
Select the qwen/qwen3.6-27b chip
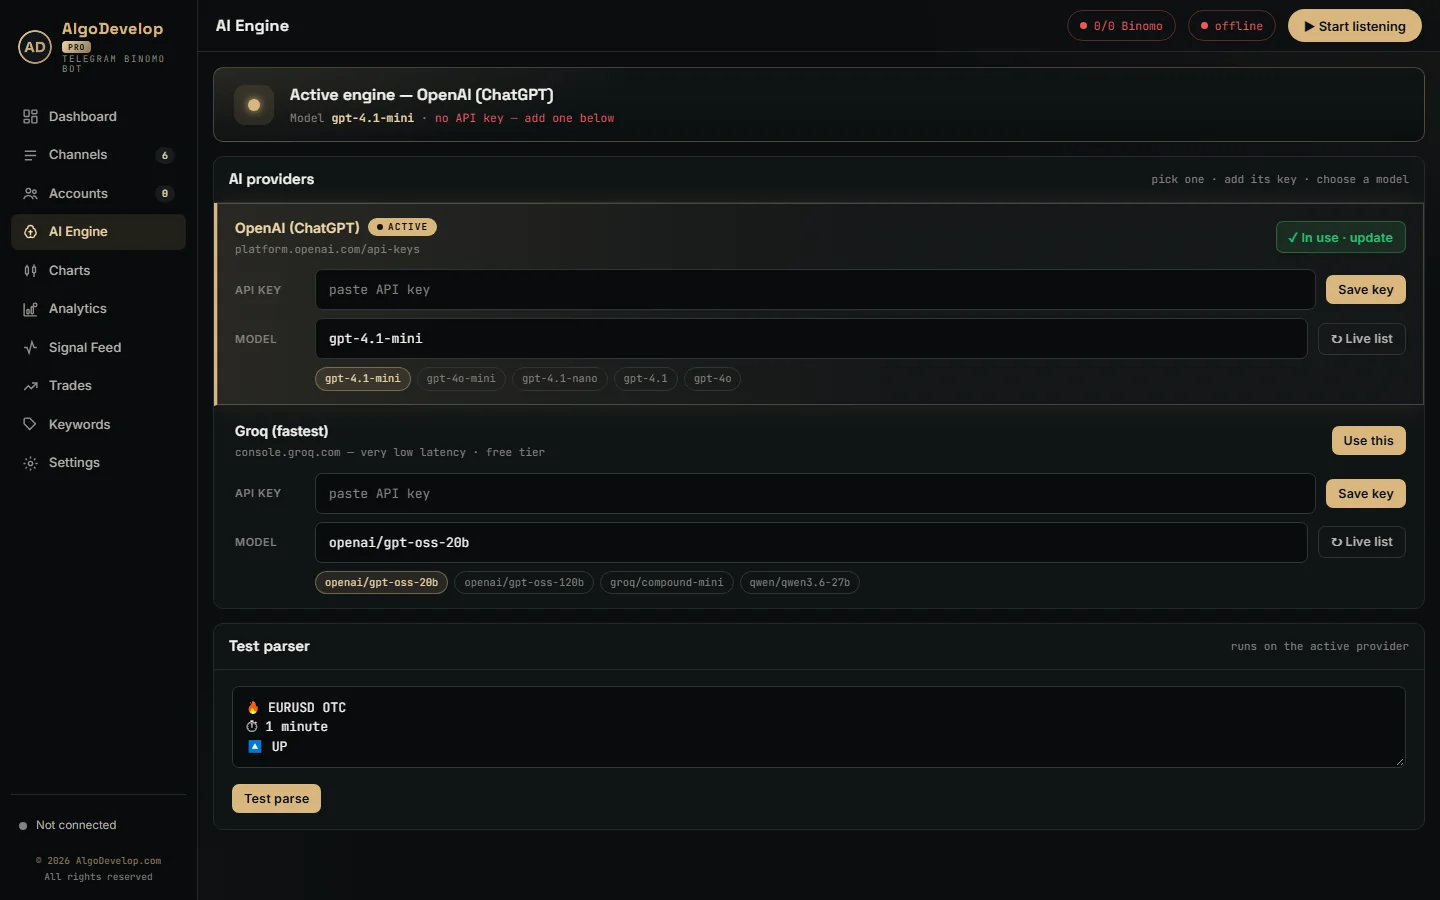click(x=800, y=583)
